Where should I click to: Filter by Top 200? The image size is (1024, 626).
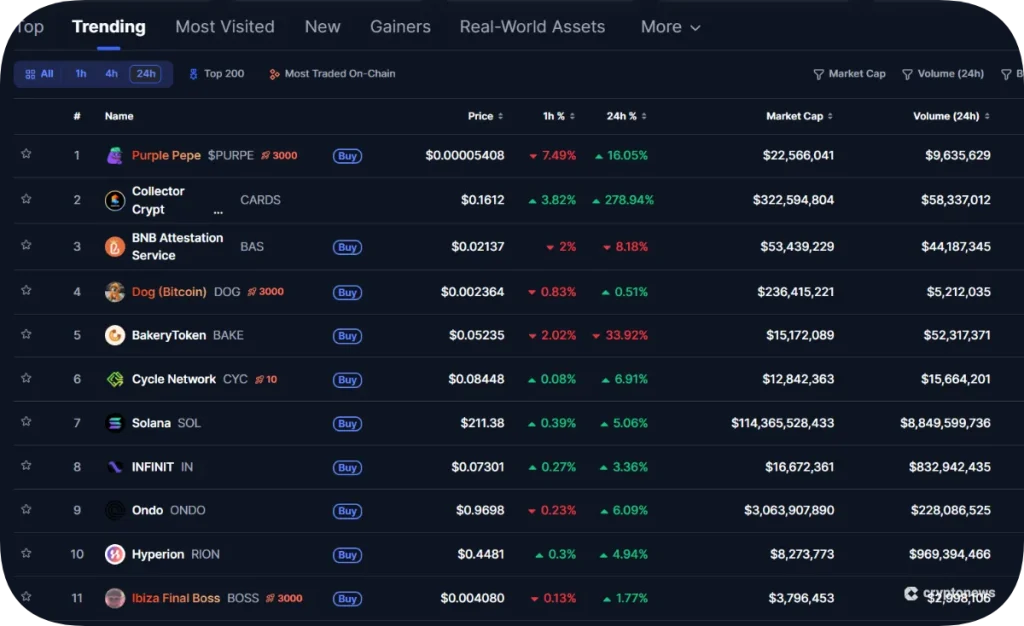click(217, 74)
